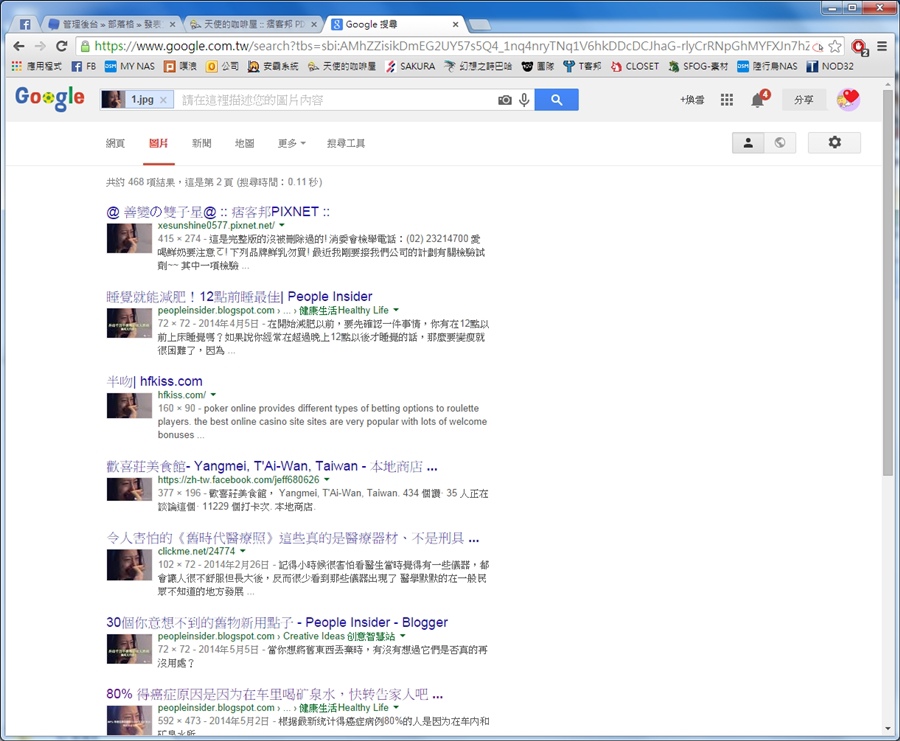Open the SFOG bookmark

tap(698, 66)
